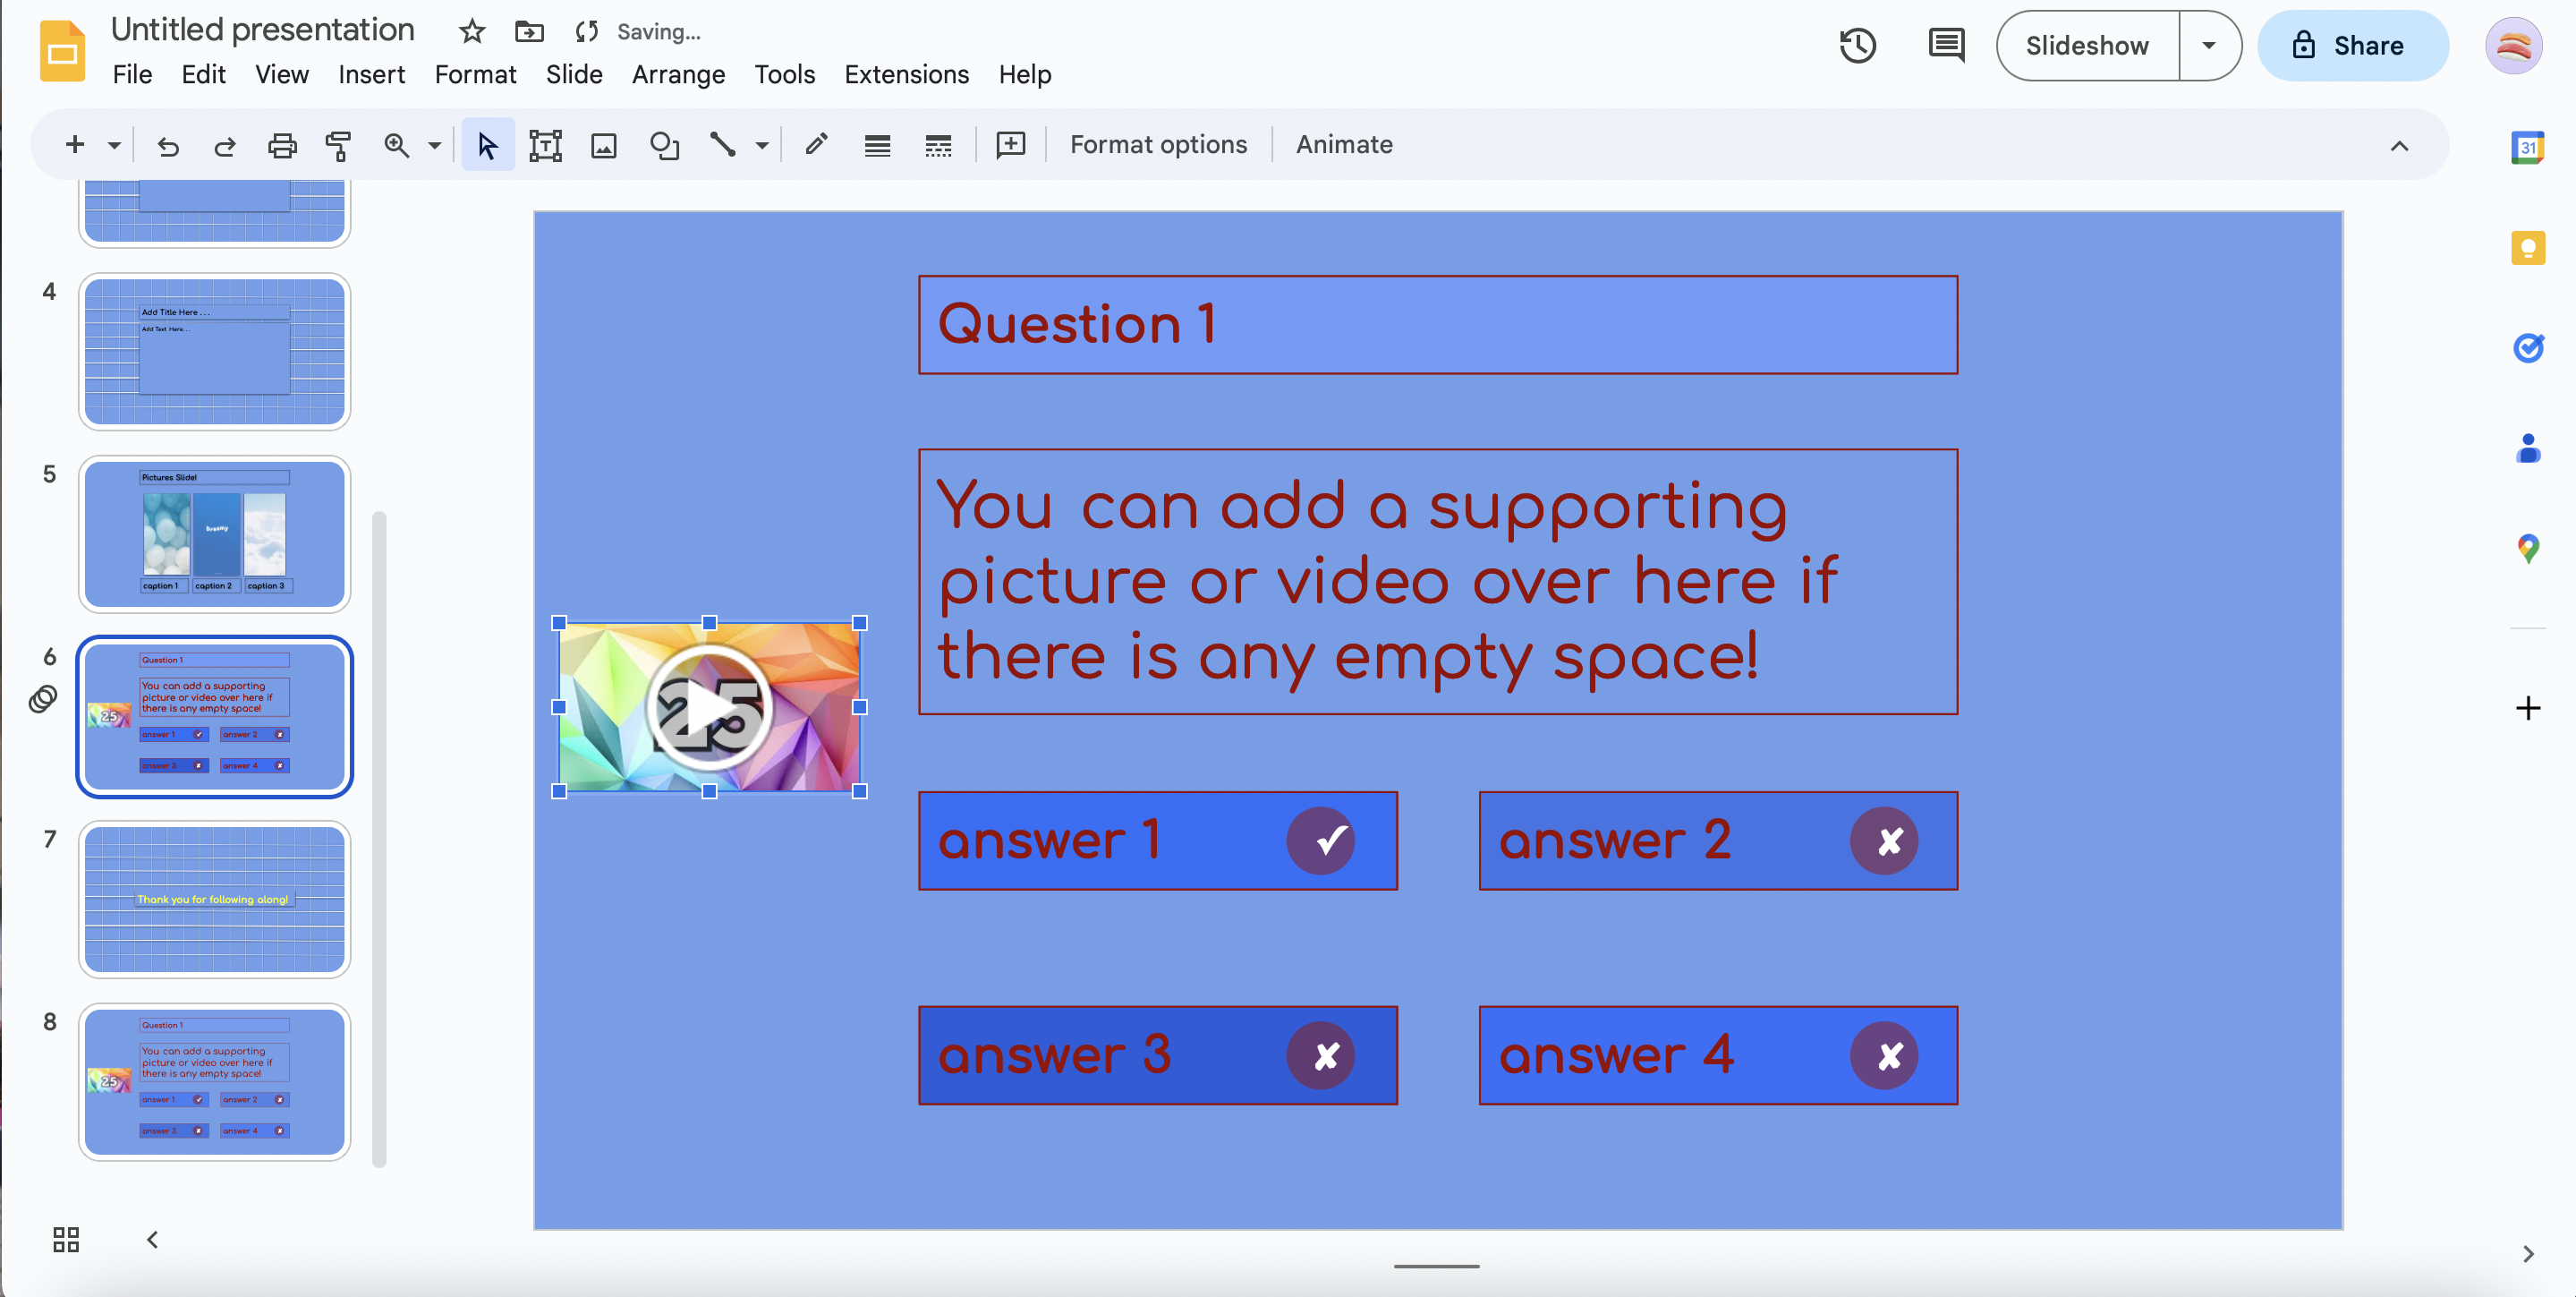The width and height of the screenshot is (2576, 1297).
Task: Click the Google Slides home logo
Action: (62, 50)
